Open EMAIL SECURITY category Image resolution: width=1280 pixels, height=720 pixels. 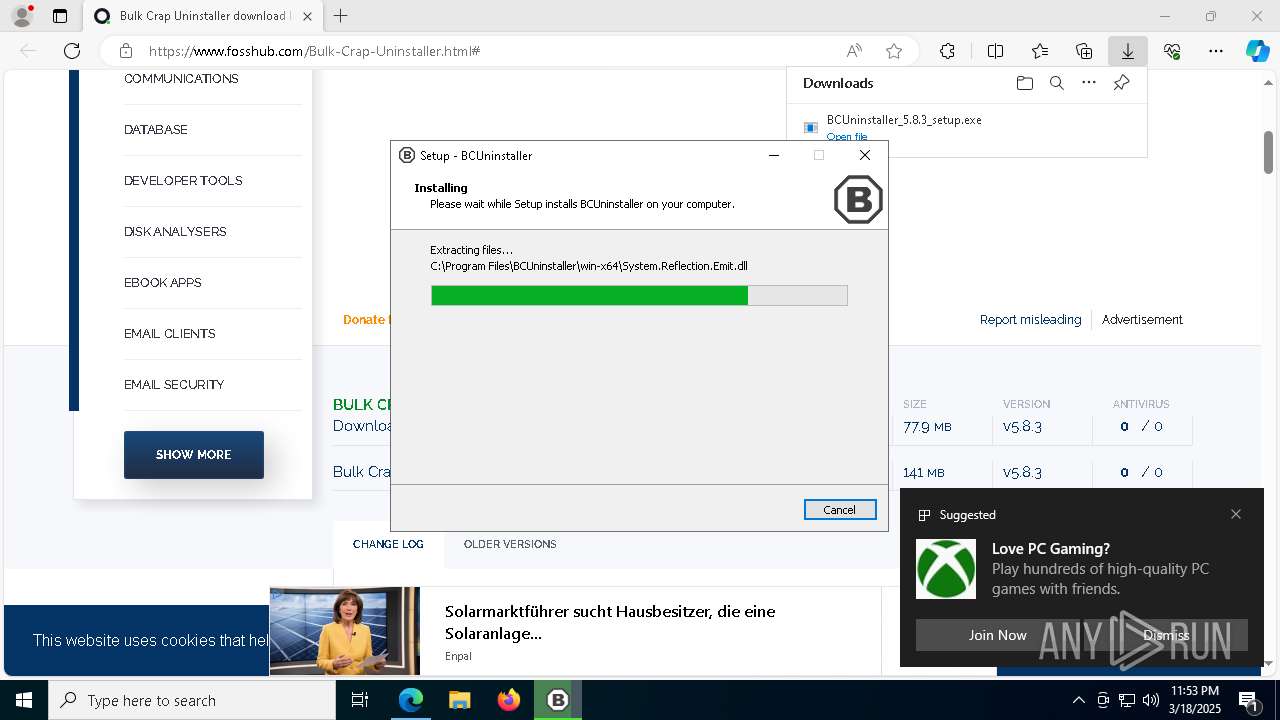point(174,385)
